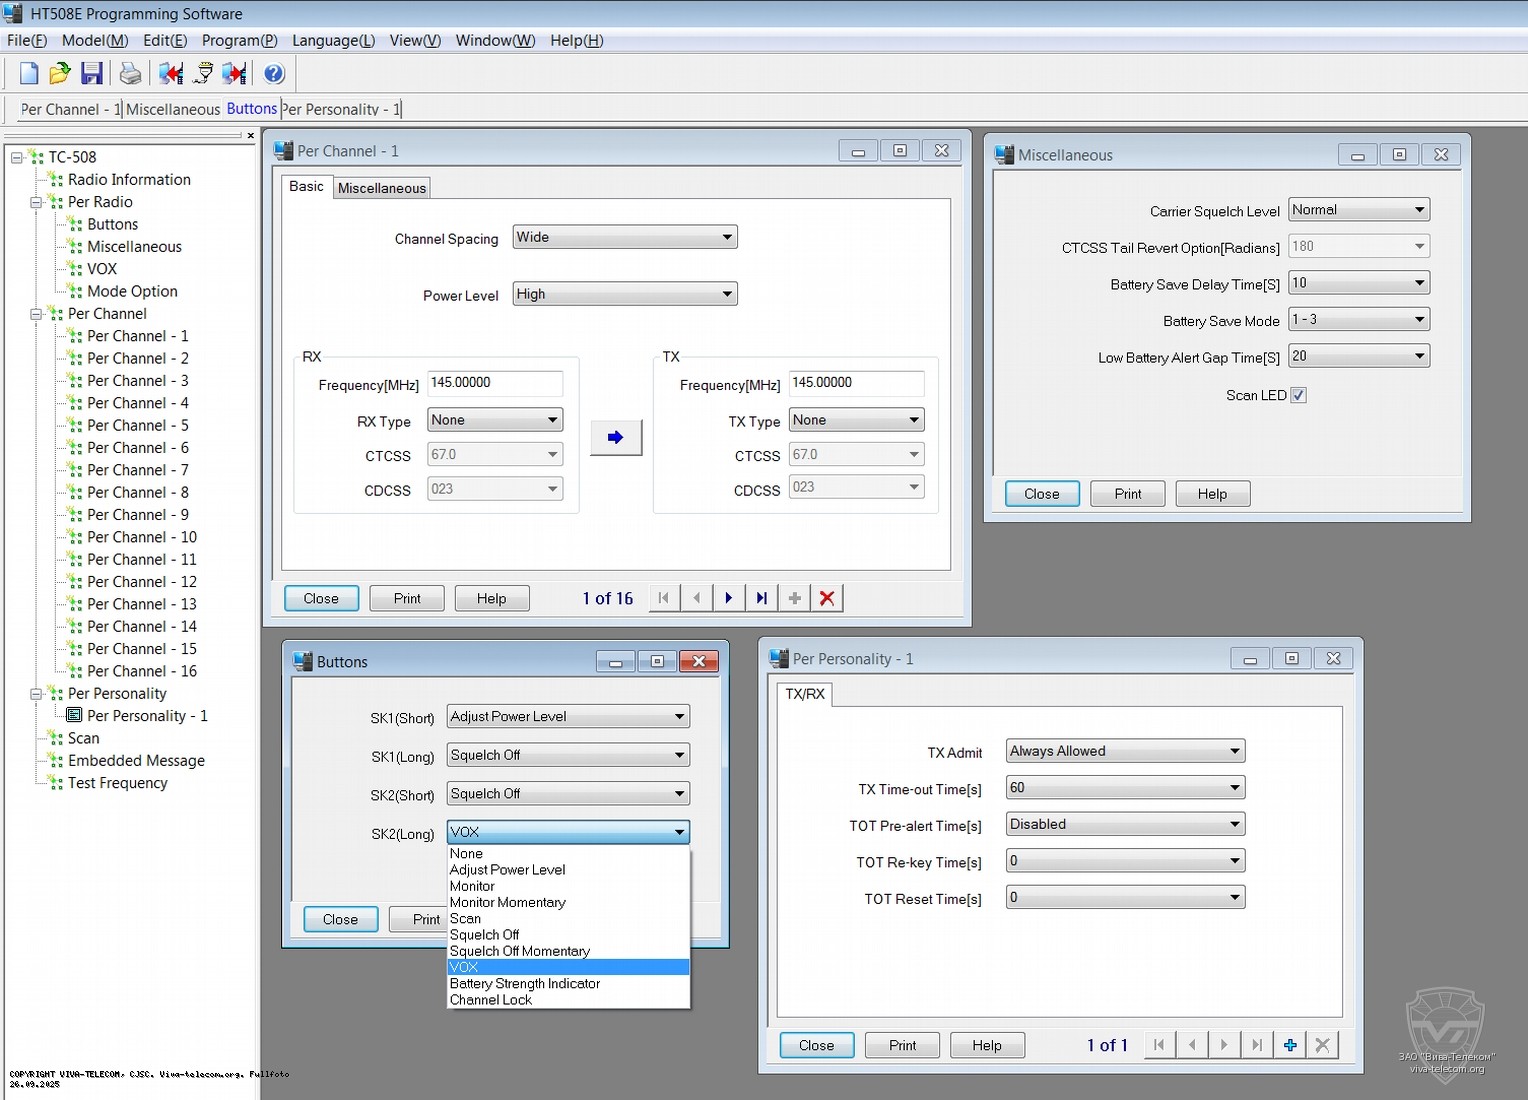Open the Carrier Squelch Level dropdown
The height and width of the screenshot is (1100, 1528).
click(x=1358, y=210)
